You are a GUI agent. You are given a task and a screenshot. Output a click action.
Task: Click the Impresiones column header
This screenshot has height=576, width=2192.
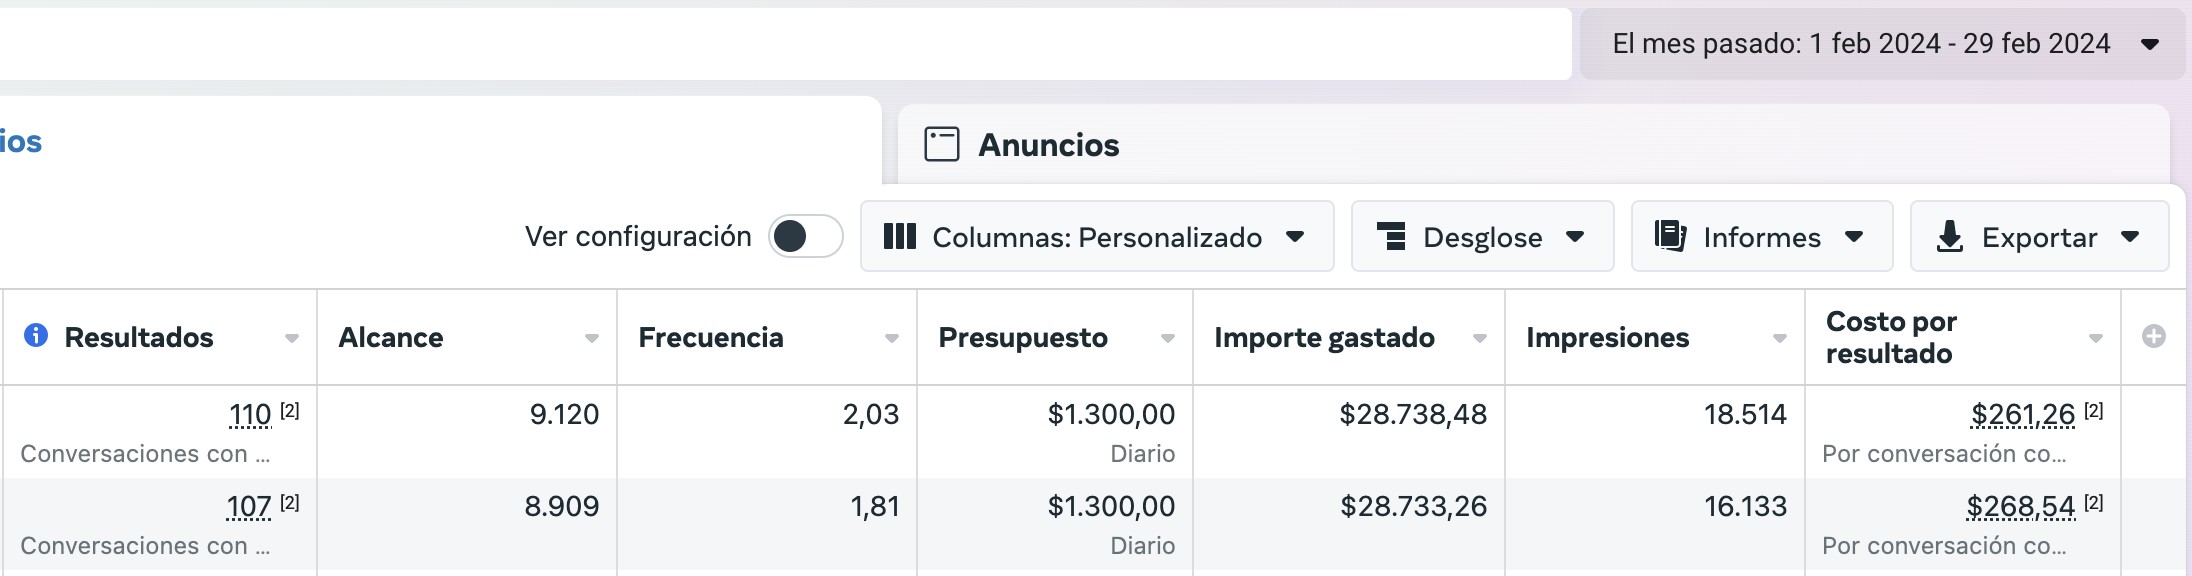tap(1607, 338)
